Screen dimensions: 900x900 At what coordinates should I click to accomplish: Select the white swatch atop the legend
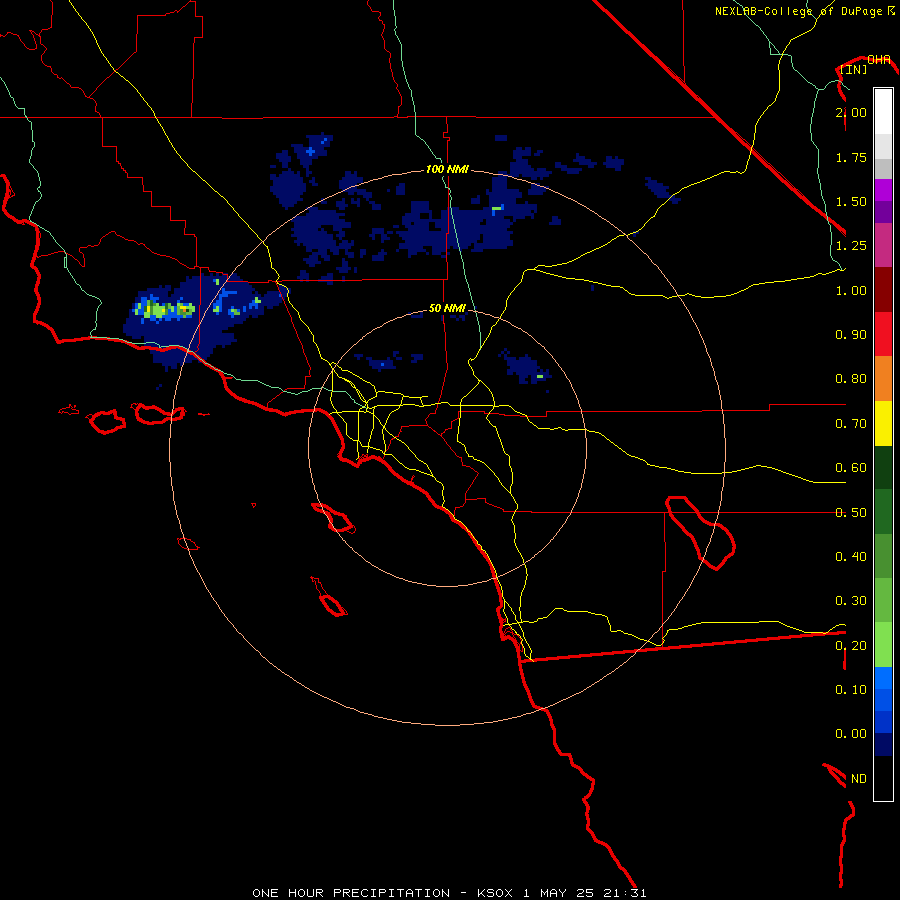(883, 111)
